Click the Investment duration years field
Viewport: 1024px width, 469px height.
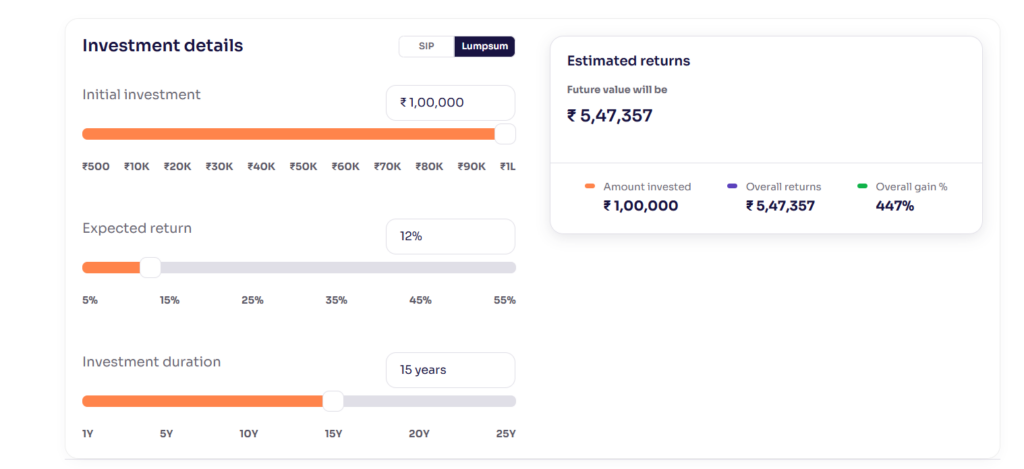click(450, 370)
